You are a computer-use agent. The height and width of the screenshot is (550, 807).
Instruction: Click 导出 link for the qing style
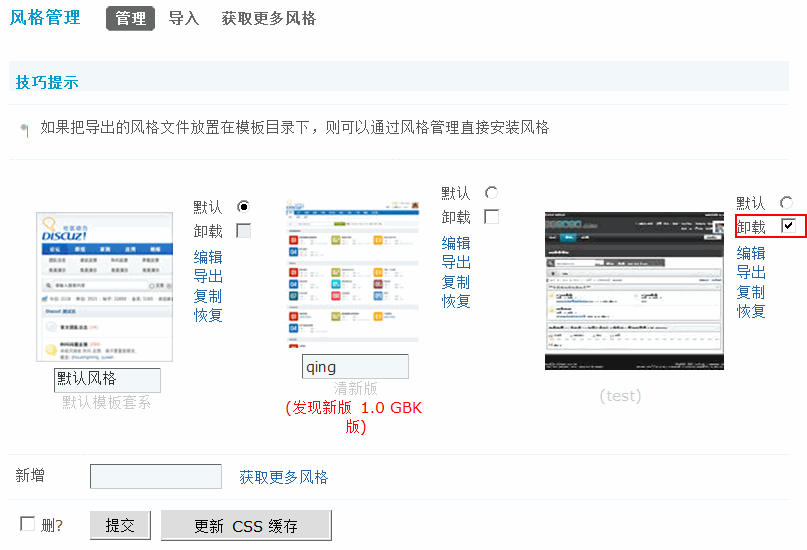[x=456, y=262]
